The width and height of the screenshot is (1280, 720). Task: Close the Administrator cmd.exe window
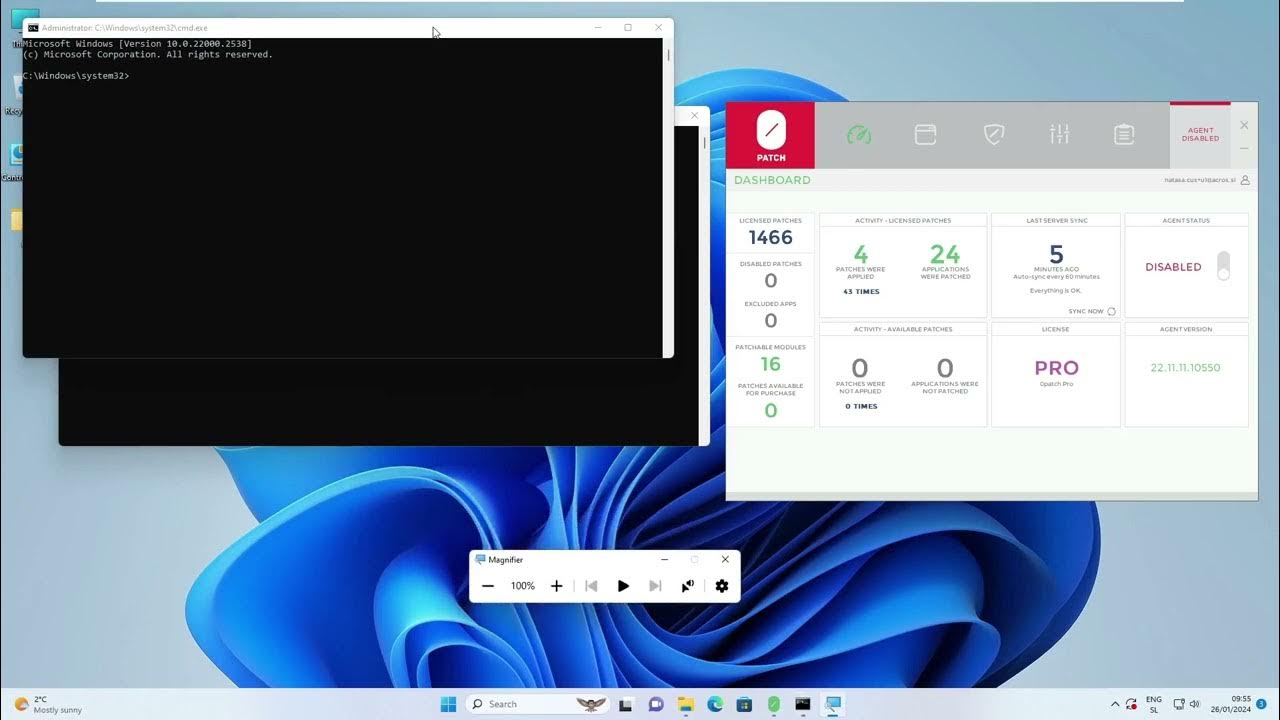click(658, 28)
